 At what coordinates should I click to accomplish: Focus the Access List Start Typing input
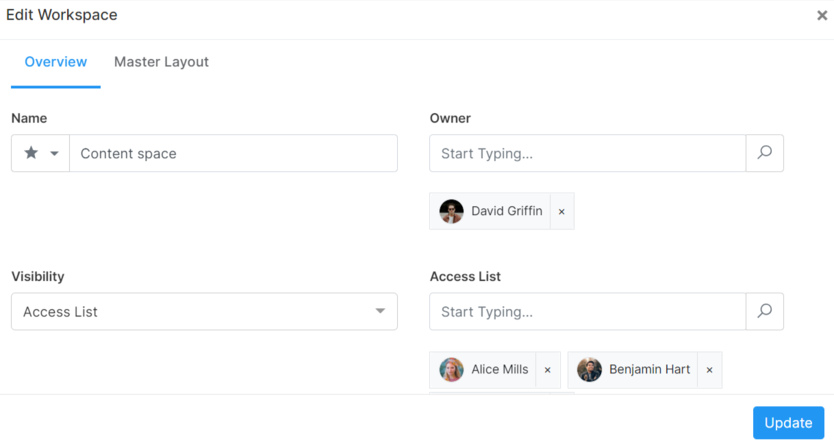(x=588, y=312)
